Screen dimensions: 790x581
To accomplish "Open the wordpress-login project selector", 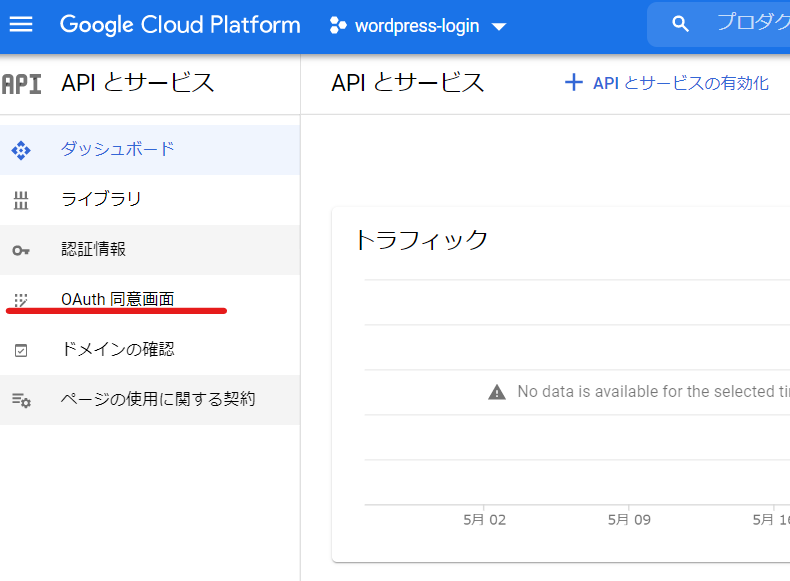I will (418, 26).
